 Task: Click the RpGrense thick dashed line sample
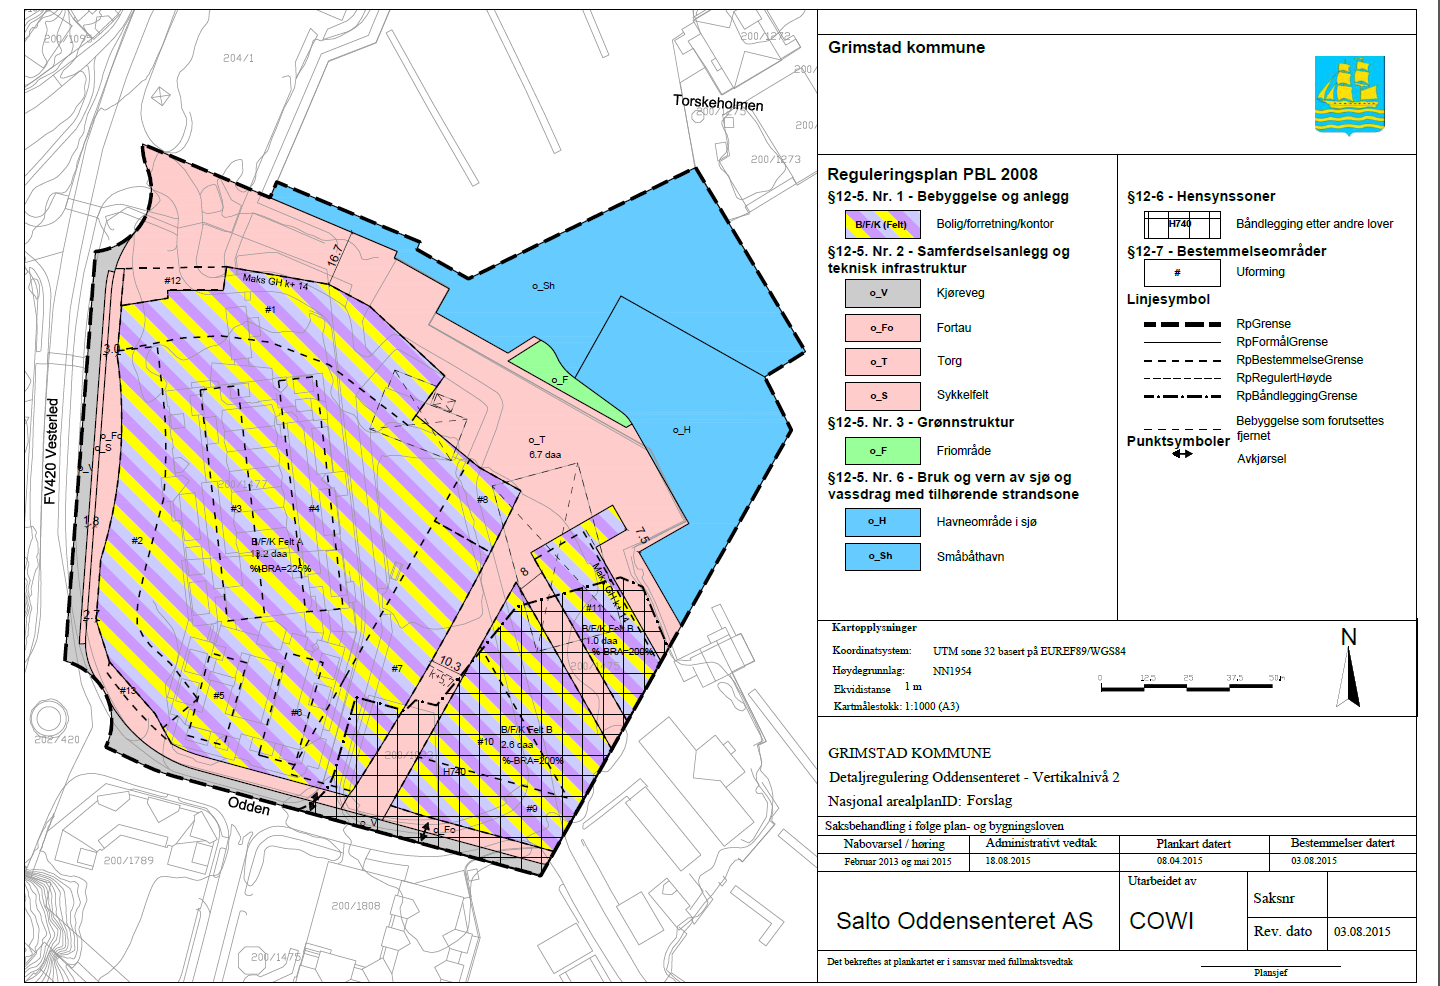pos(1182,324)
